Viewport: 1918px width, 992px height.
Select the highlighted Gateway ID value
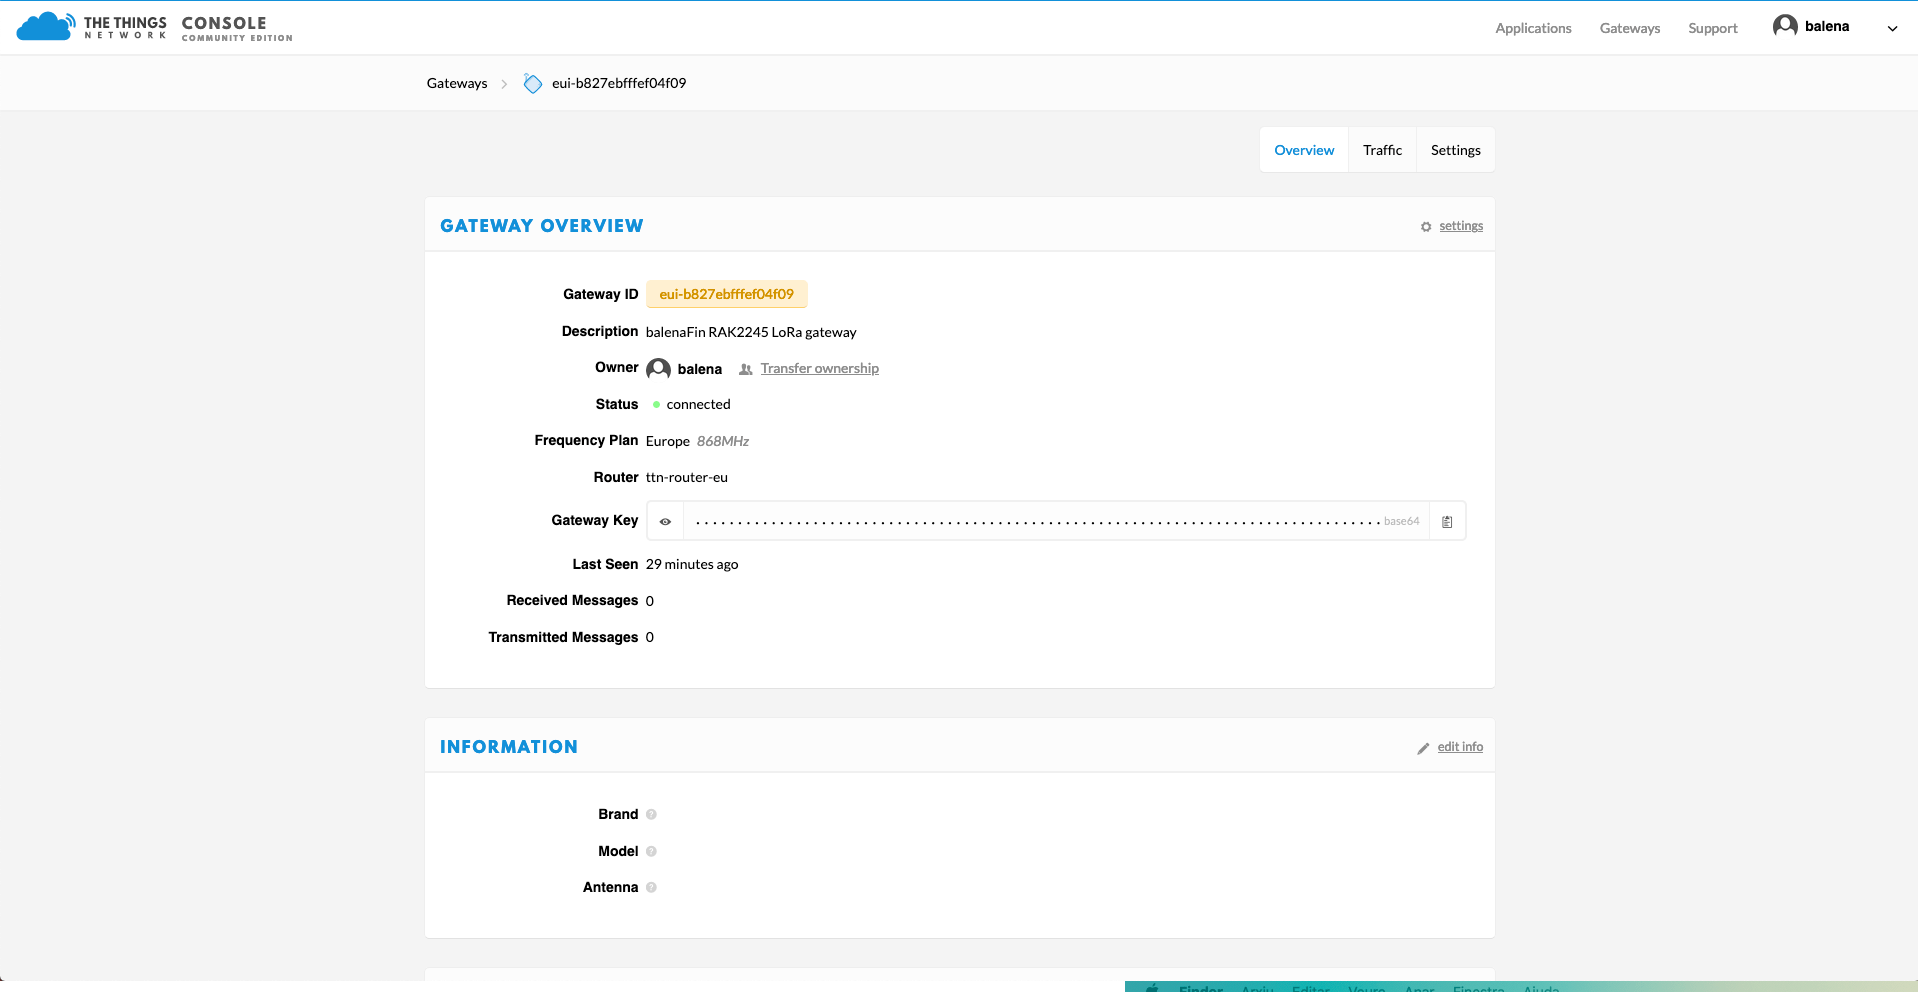pos(726,294)
